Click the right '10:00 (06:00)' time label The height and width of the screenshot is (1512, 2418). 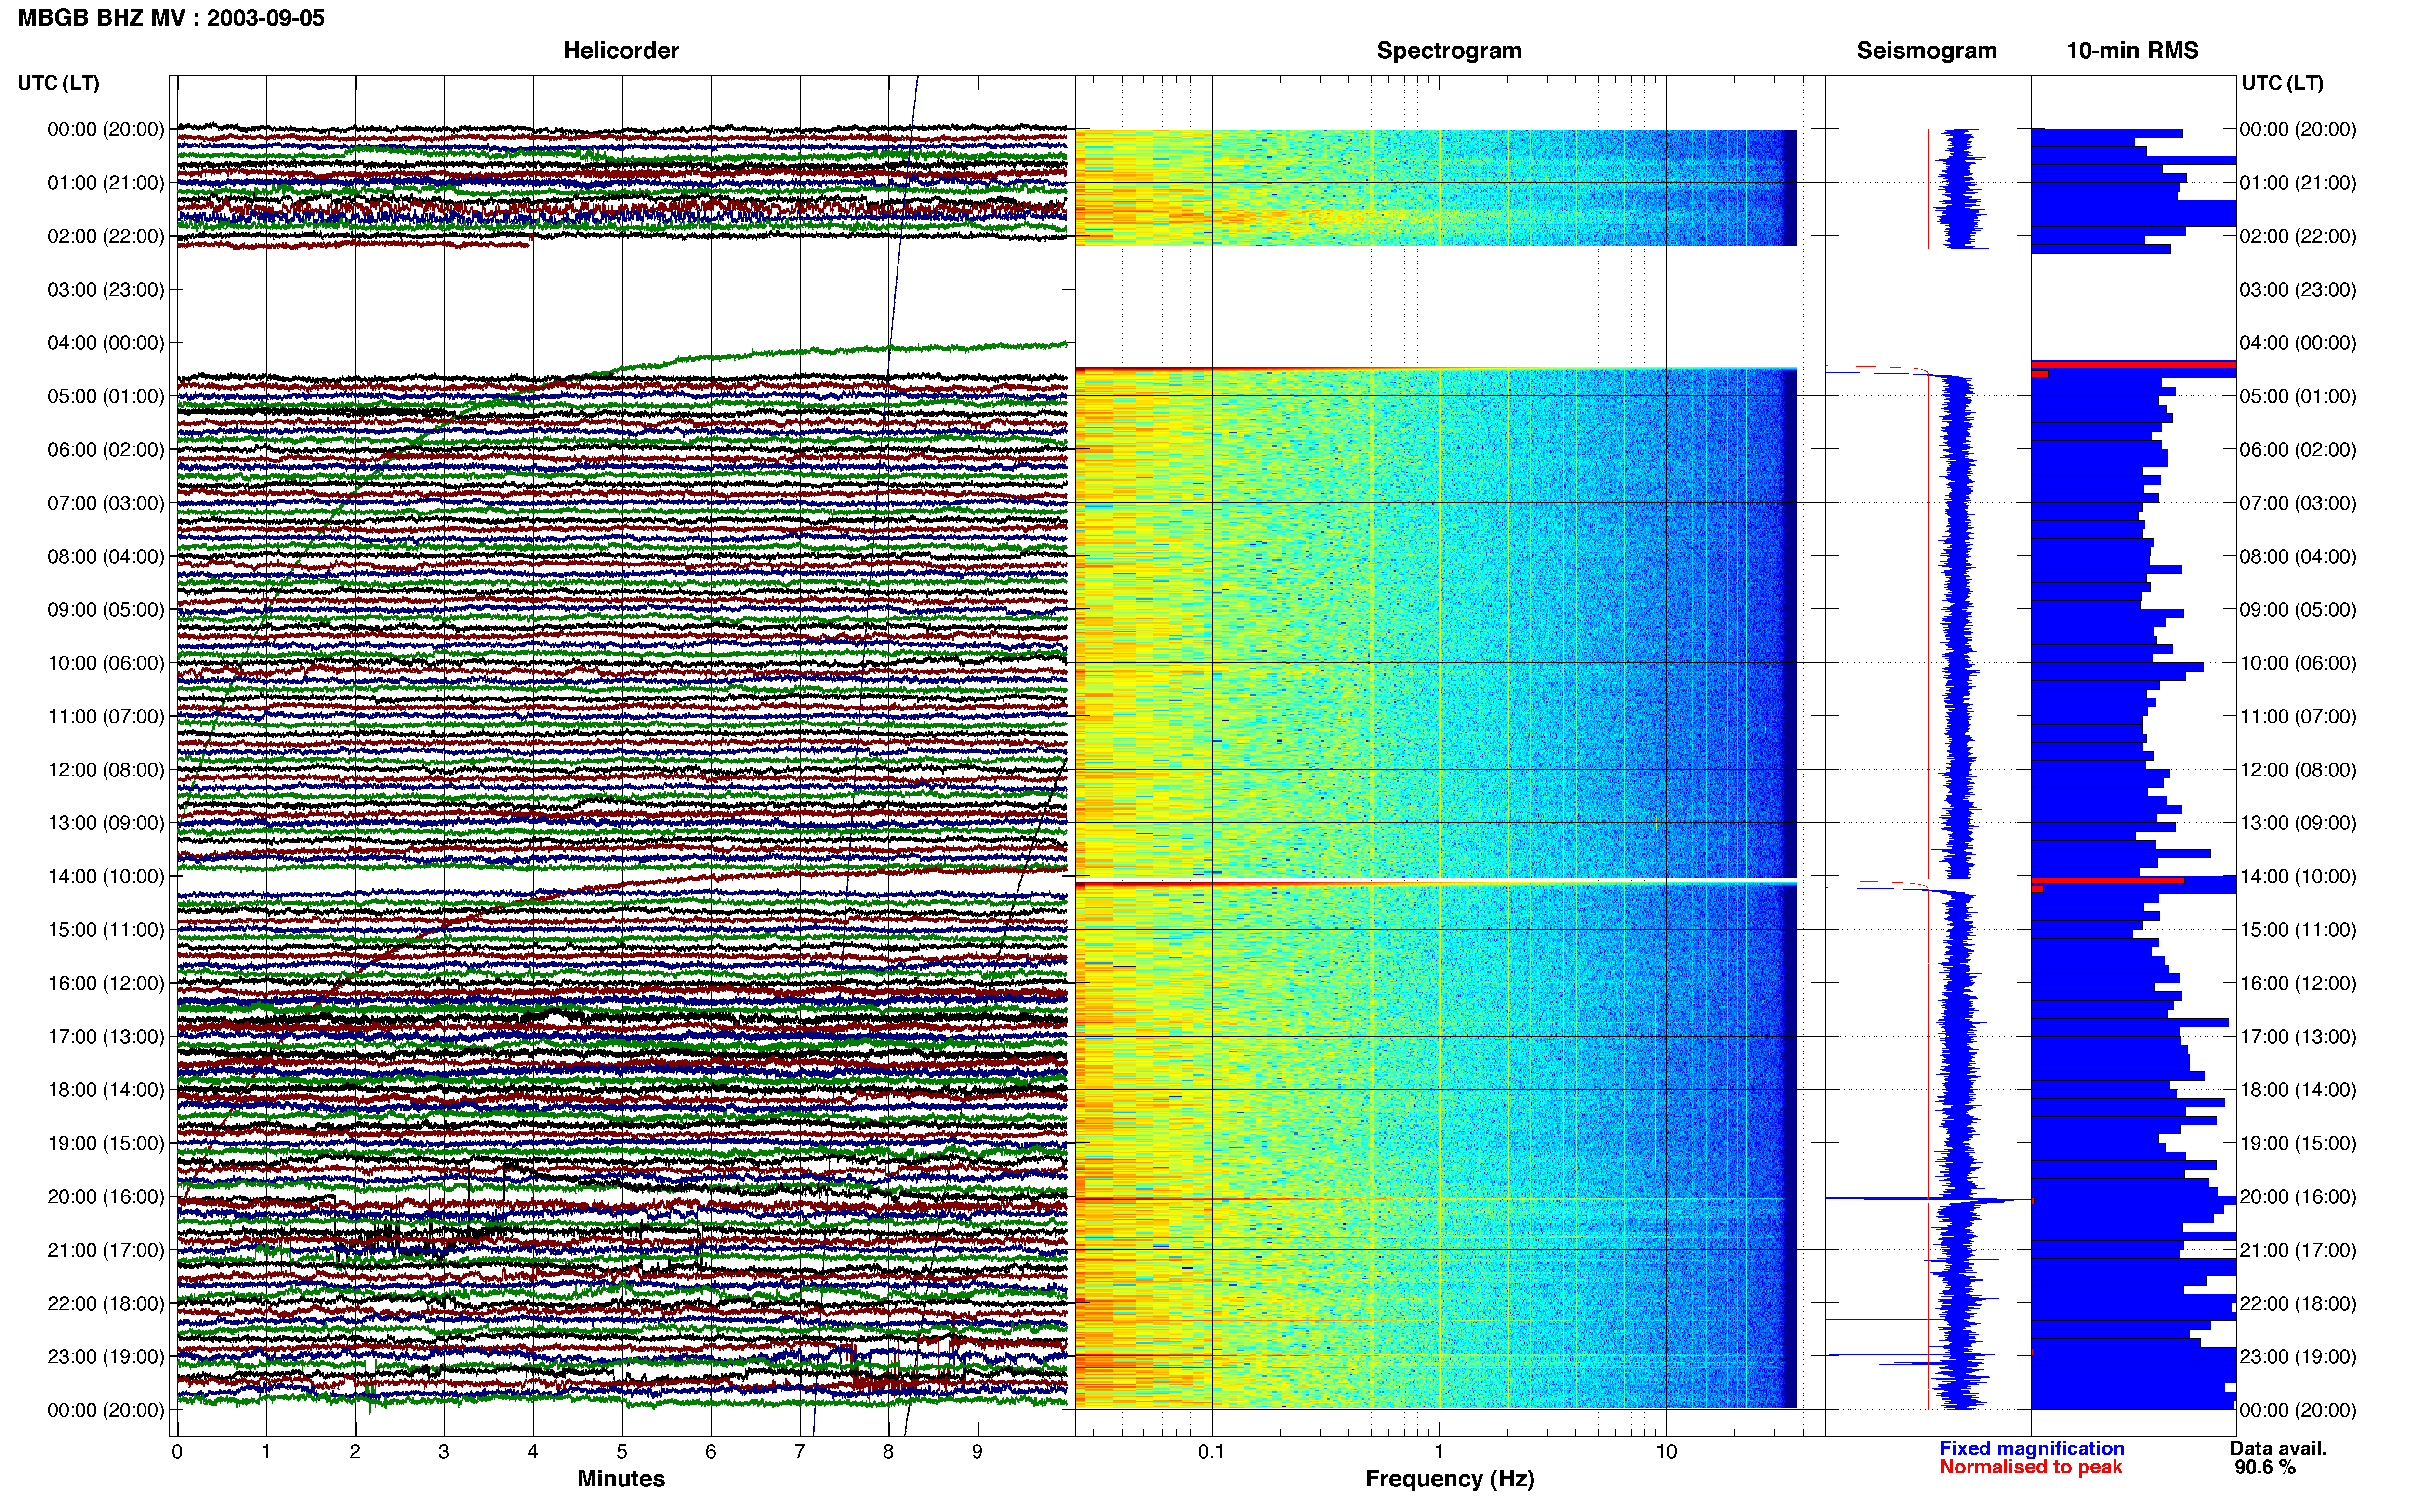pyautogui.click(x=2298, y=663)
